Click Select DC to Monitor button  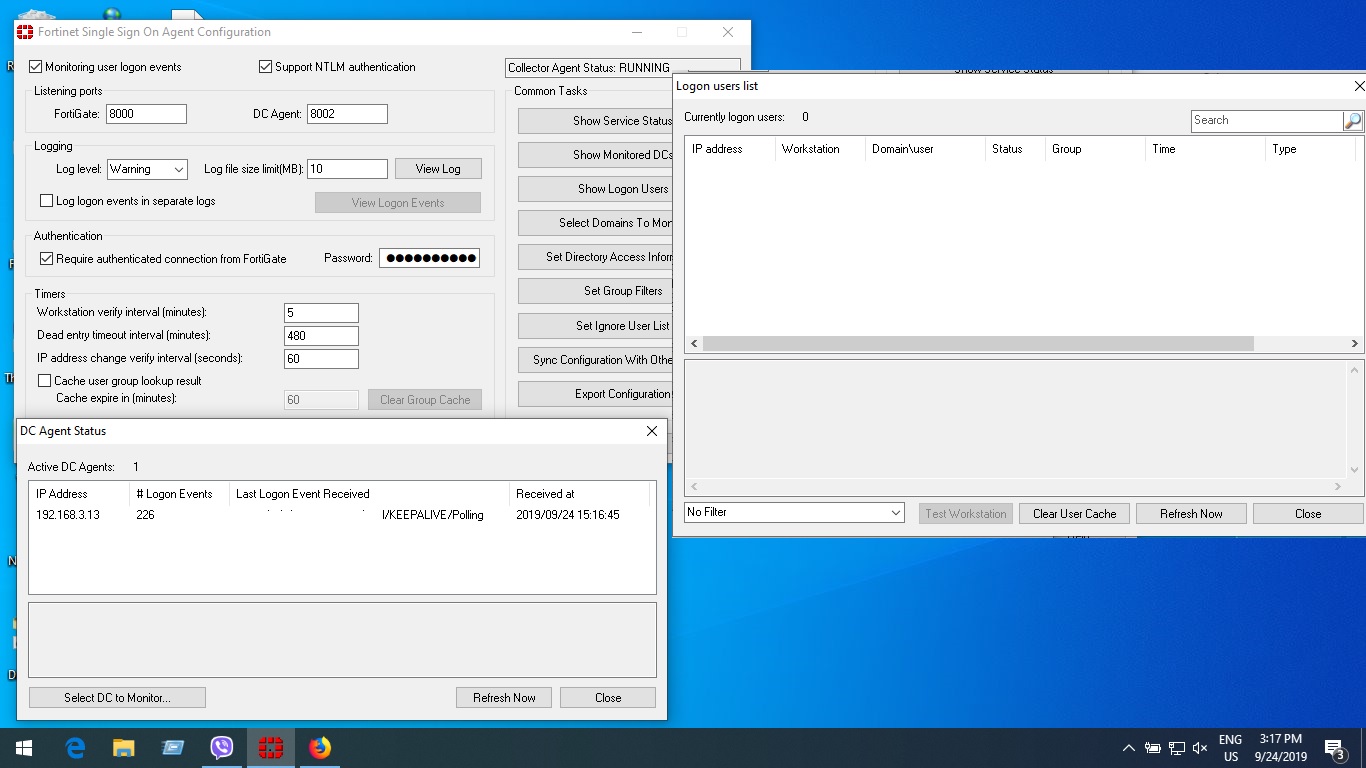point(117,698)
